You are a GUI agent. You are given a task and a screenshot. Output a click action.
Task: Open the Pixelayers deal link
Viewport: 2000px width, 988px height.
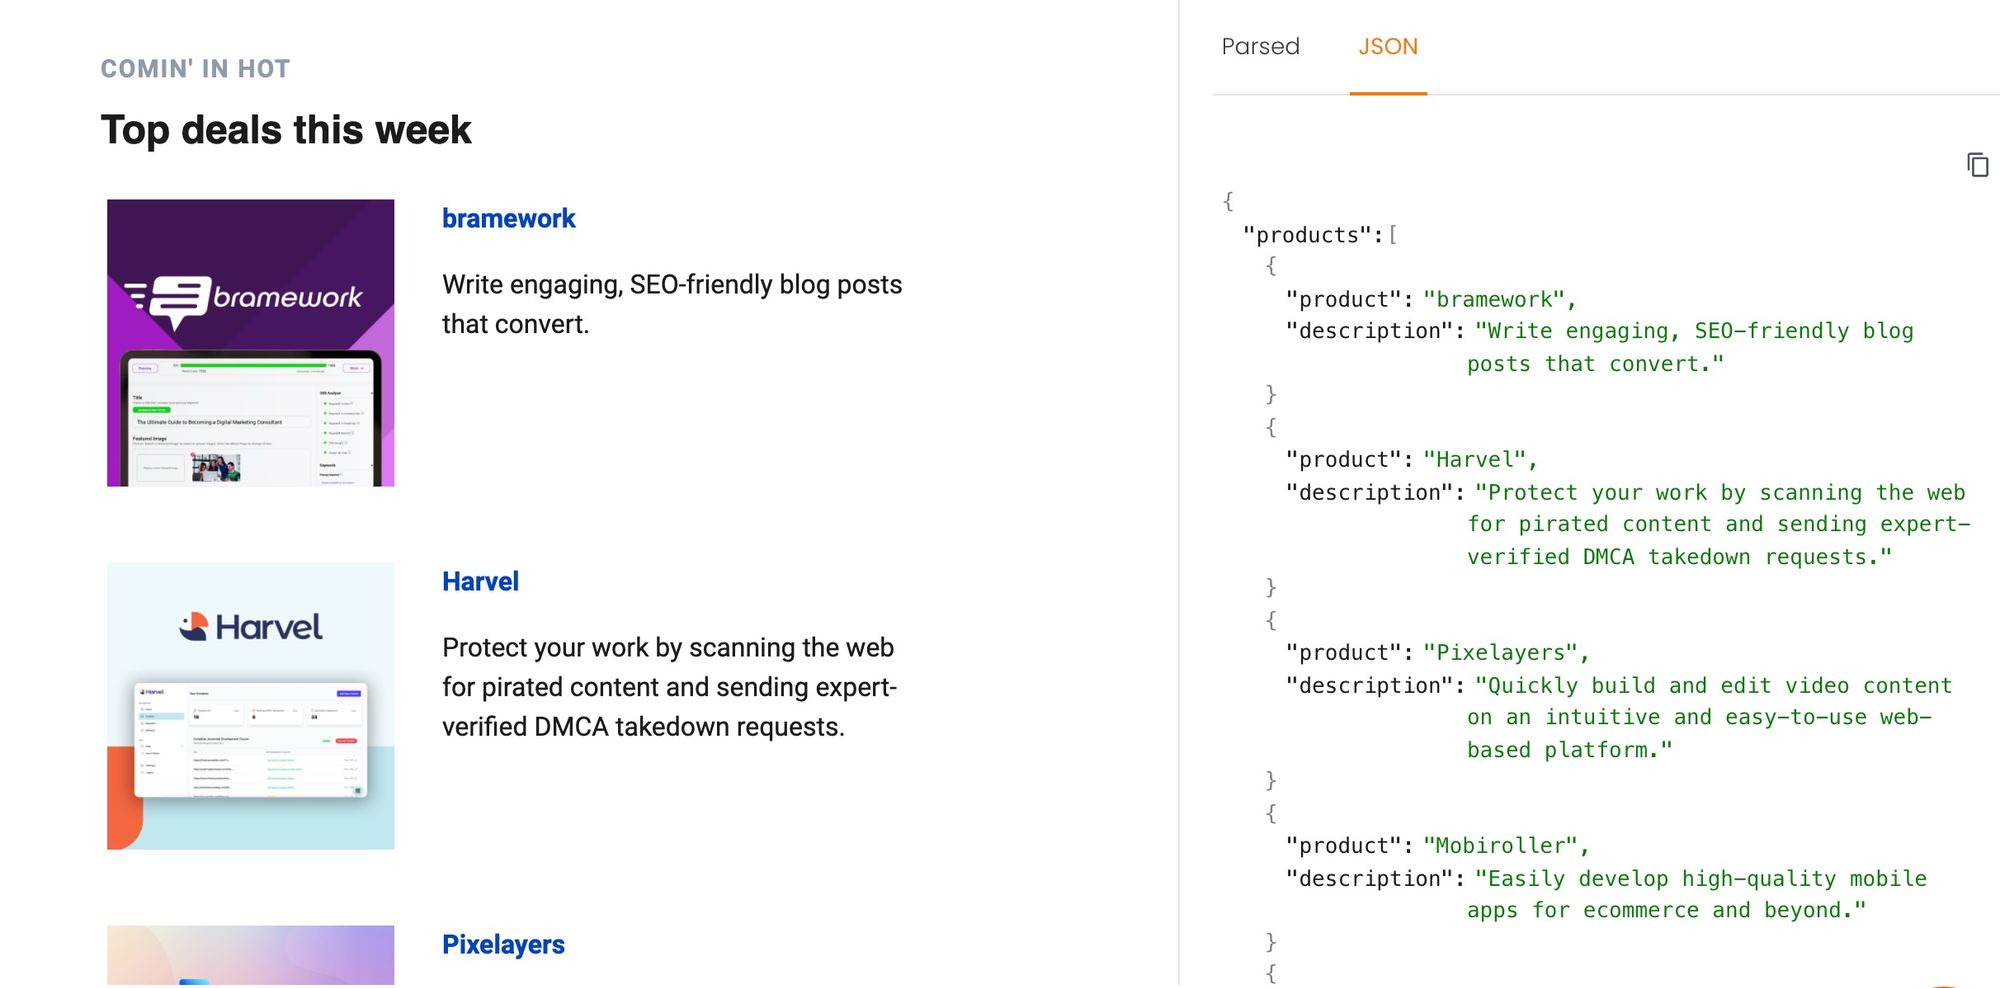pos(503,945)
